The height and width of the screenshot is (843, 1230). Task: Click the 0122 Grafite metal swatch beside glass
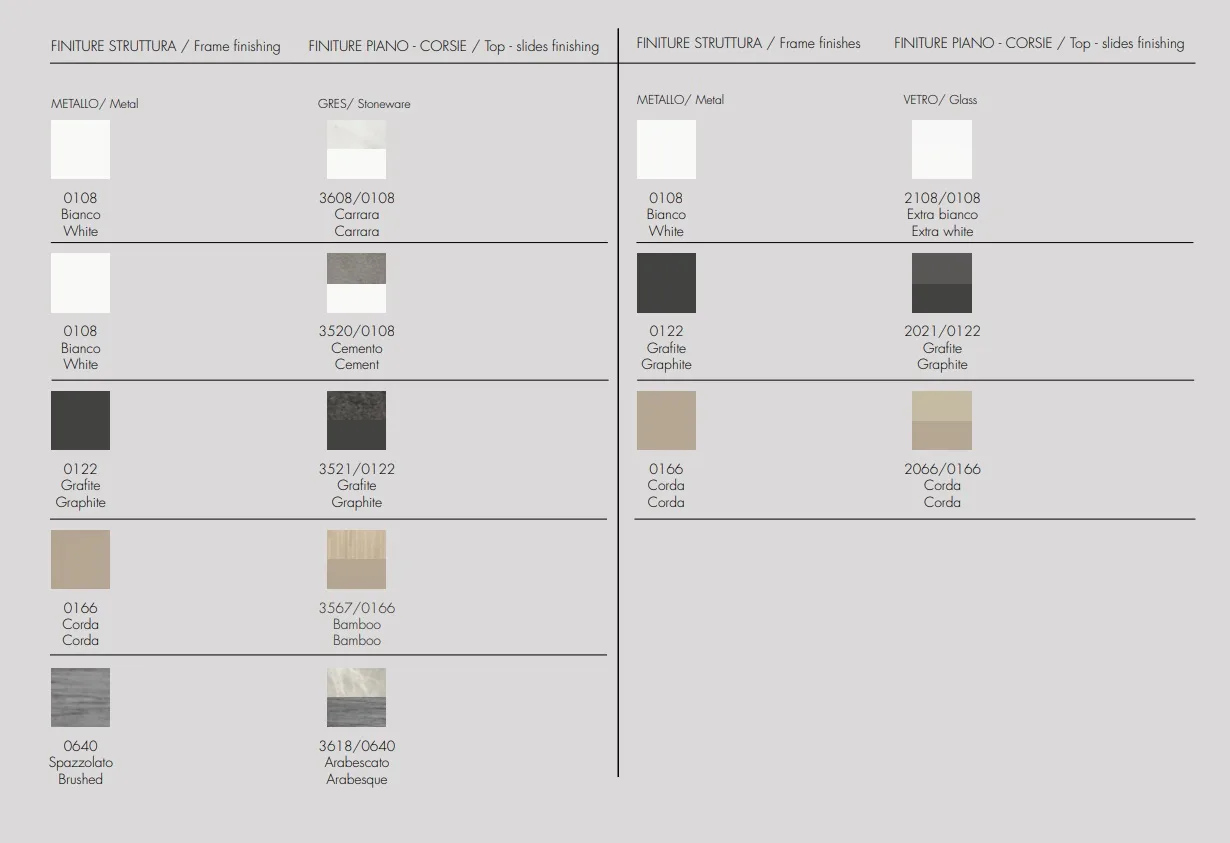(x=666, y=283)
